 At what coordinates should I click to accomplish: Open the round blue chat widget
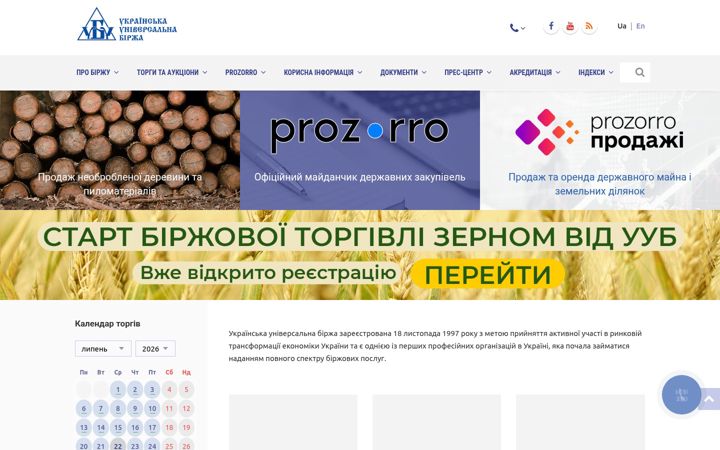(x=681, y=394)
